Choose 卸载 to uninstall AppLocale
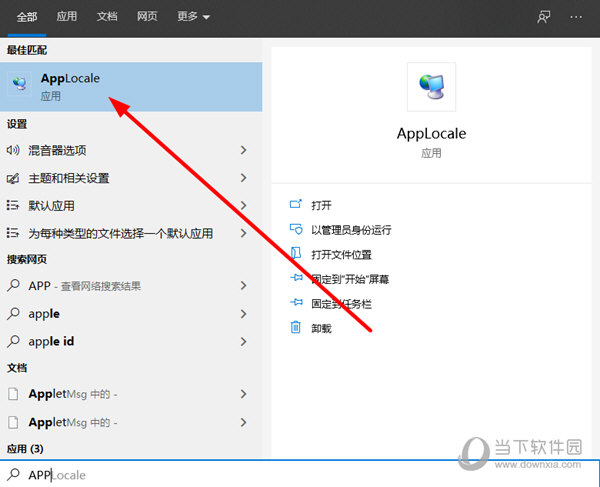The height and width of the screenshot is (487, 600). click(x=321, y=329)
